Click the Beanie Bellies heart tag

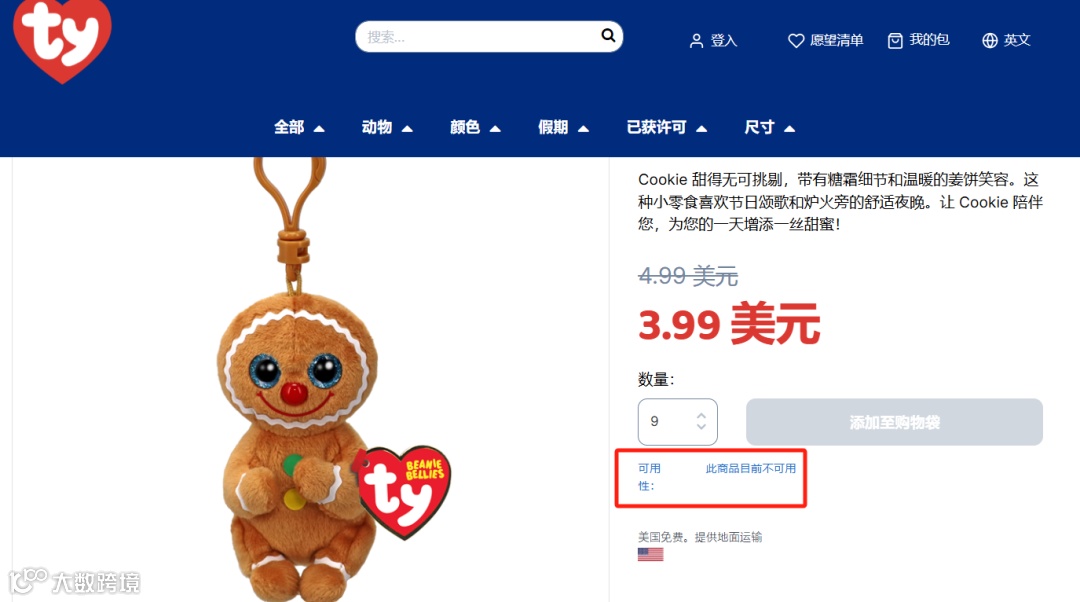coord(403,491)
